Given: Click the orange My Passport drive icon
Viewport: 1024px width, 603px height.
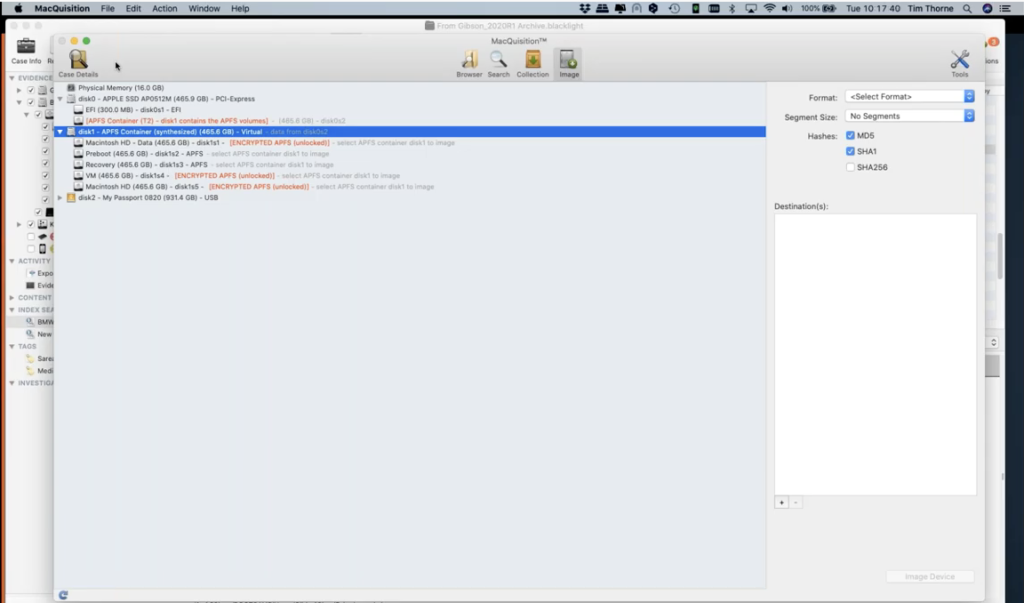Looking at the screenshot, I should (x=71, y=197).
